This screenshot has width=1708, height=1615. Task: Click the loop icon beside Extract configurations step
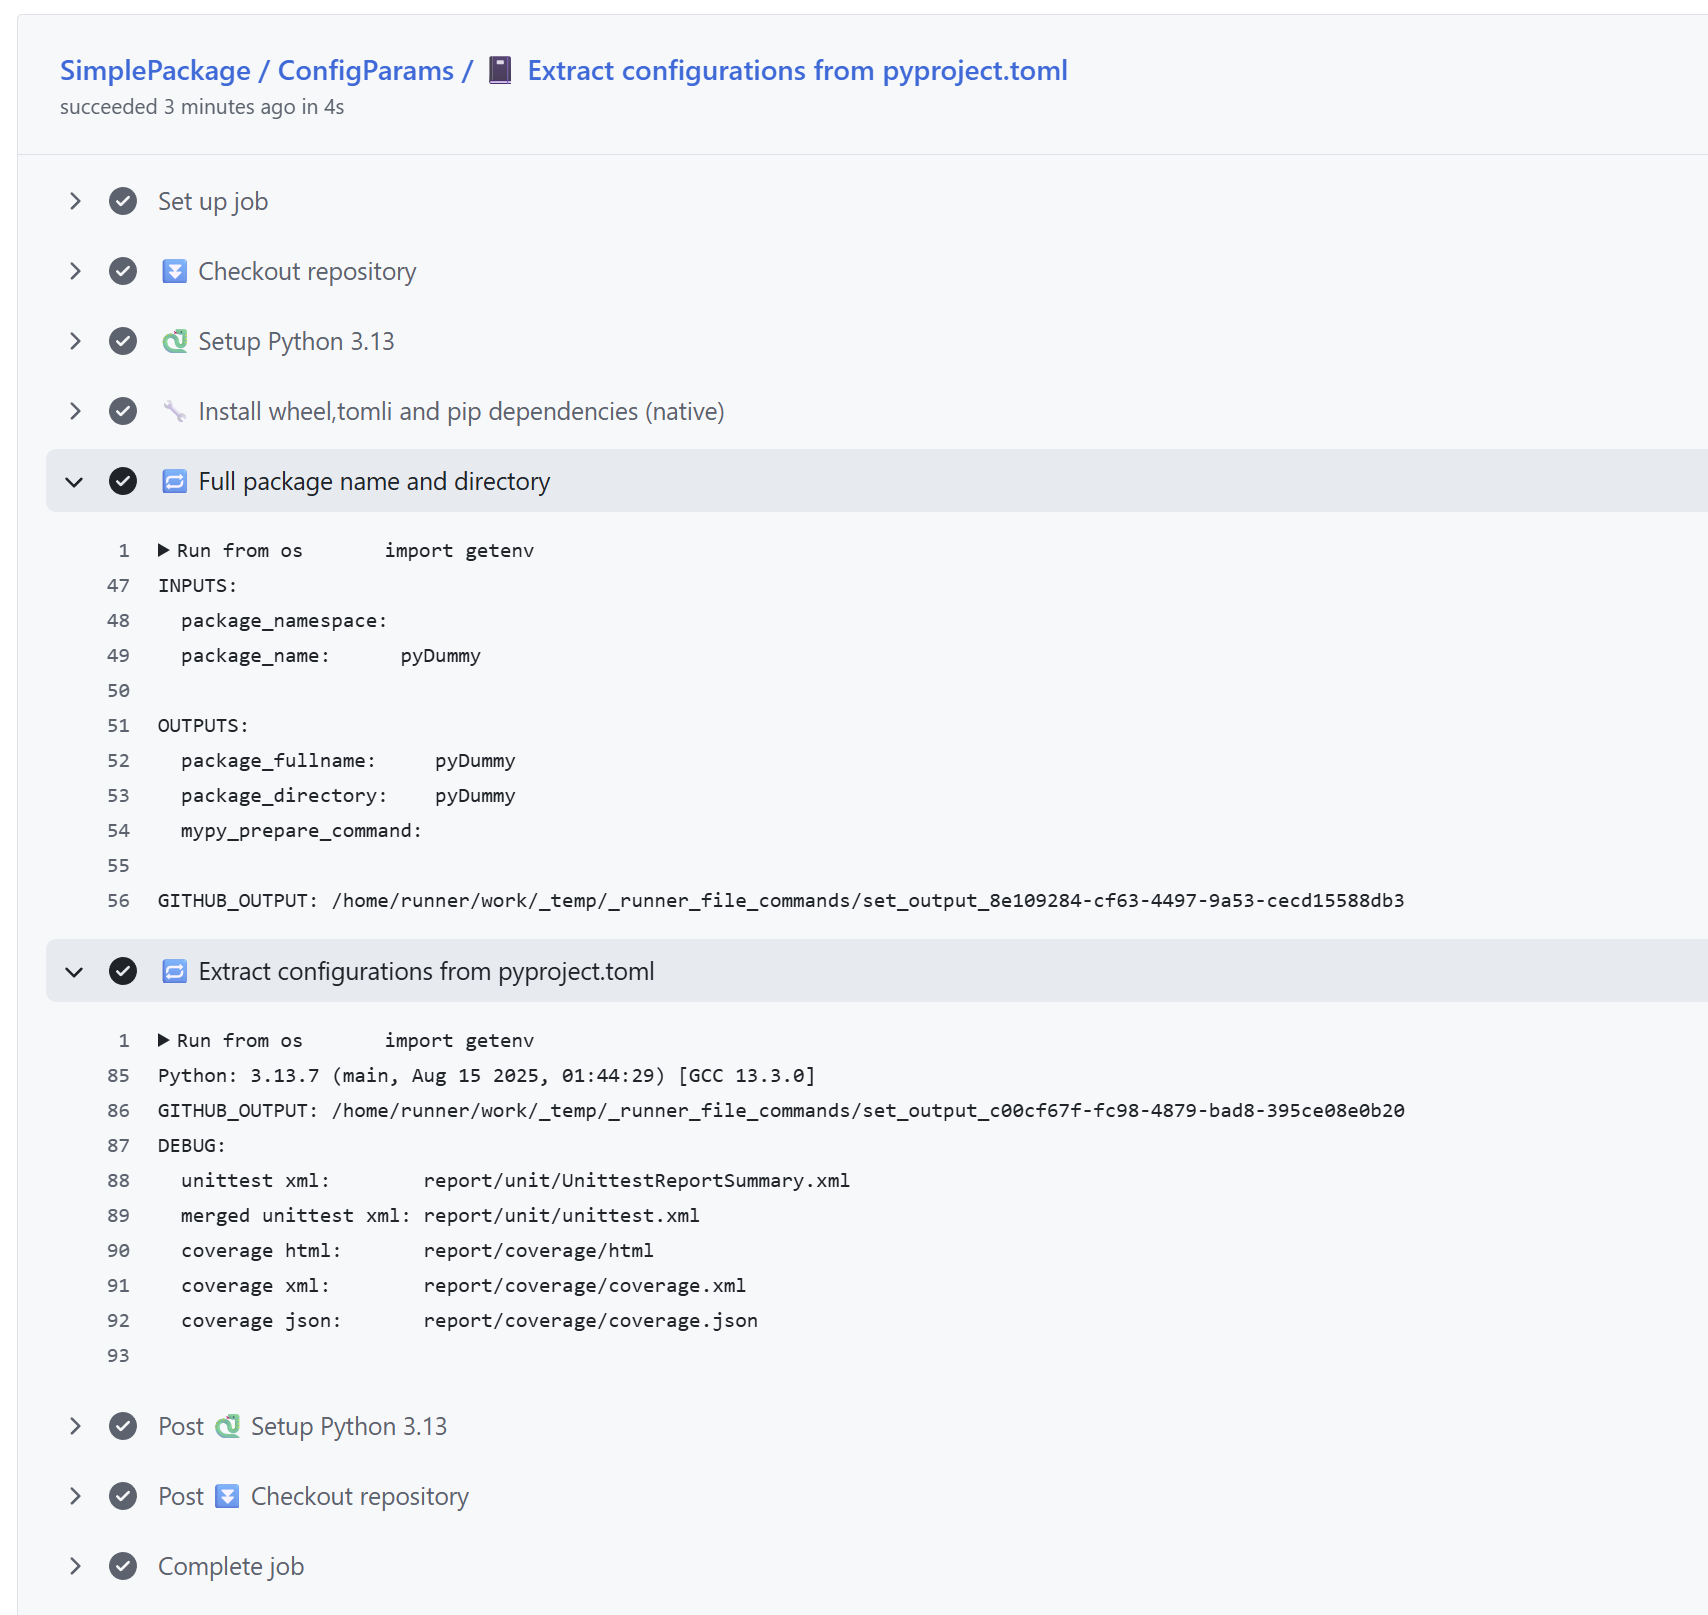(174, 971)
